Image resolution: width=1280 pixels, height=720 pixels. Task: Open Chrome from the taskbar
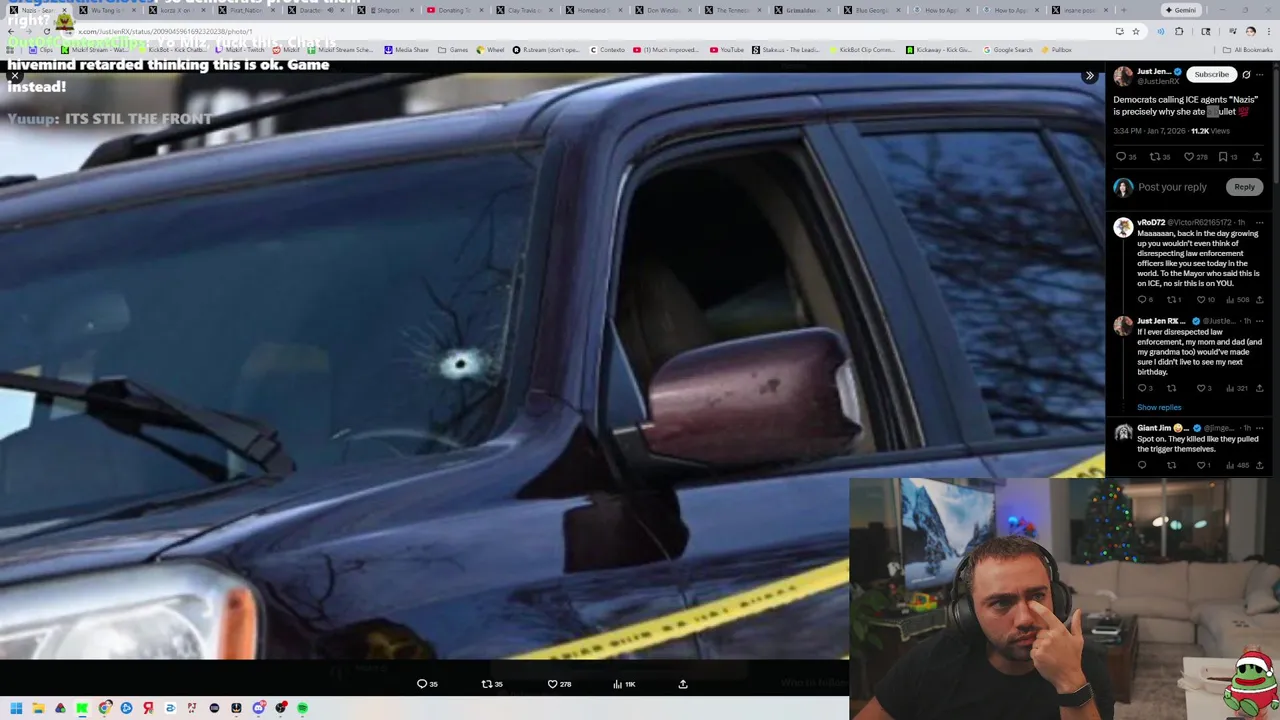104,708
